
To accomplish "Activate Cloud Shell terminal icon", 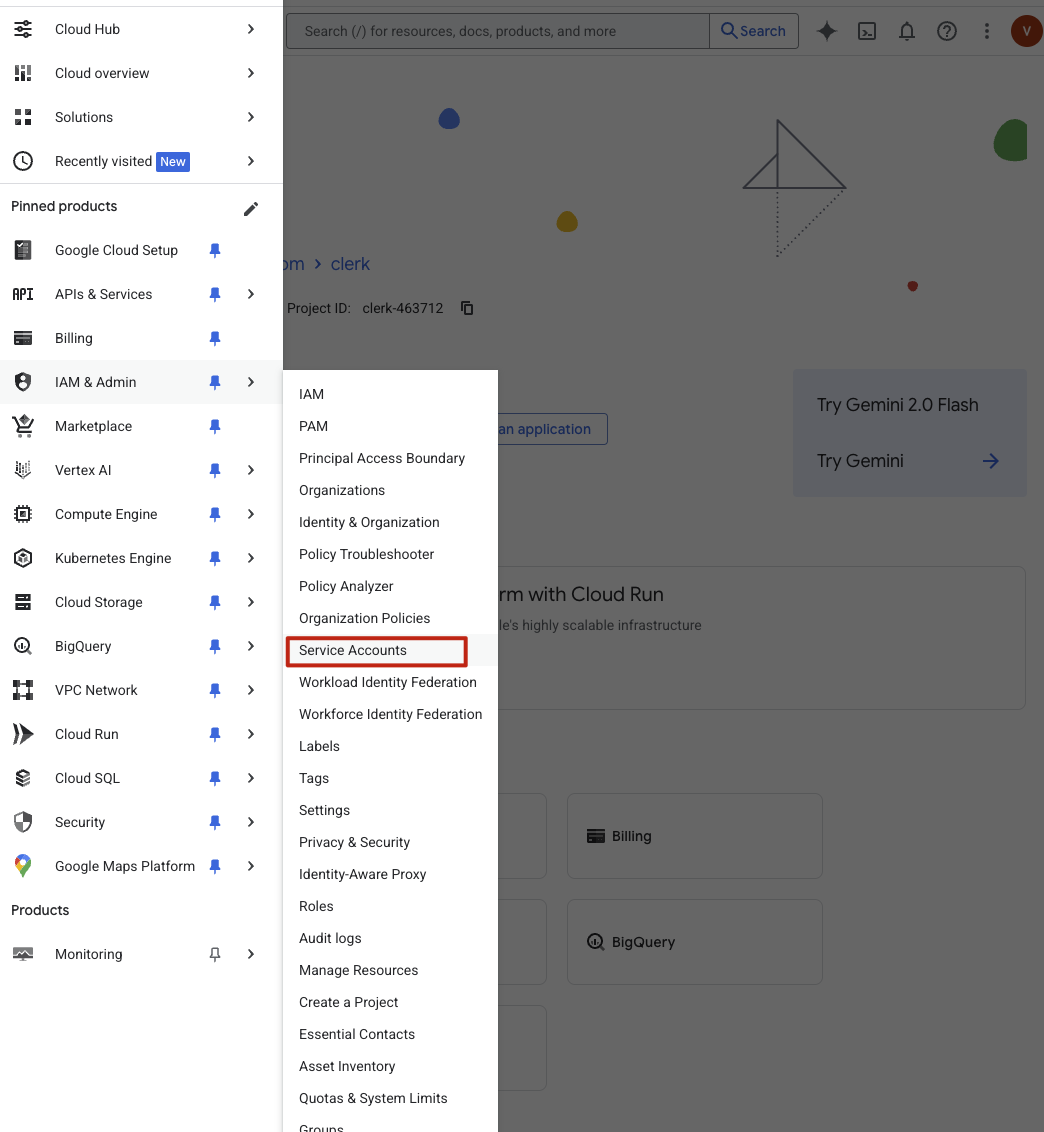I will pos(867,31).
